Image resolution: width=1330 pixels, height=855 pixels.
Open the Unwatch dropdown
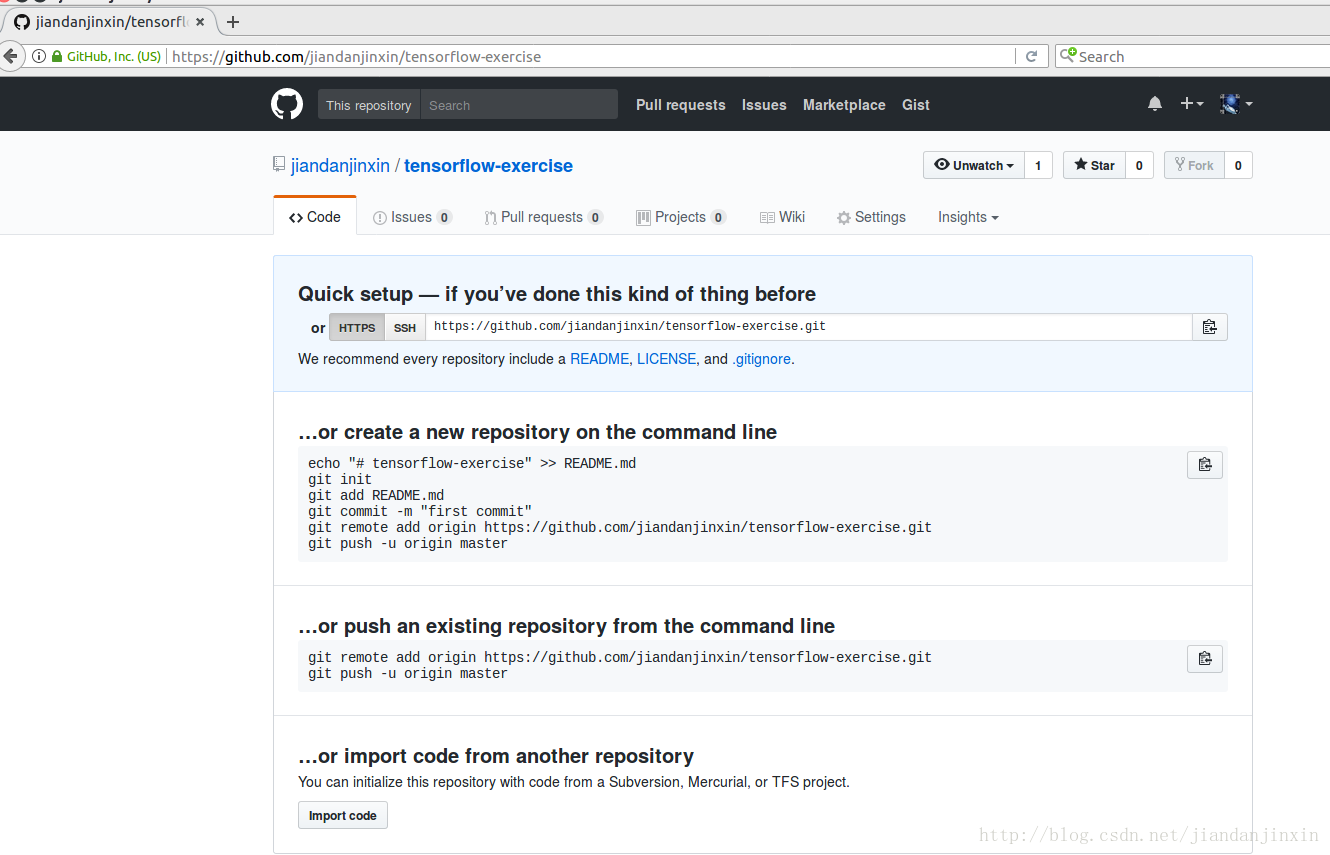tap(974, 165)
